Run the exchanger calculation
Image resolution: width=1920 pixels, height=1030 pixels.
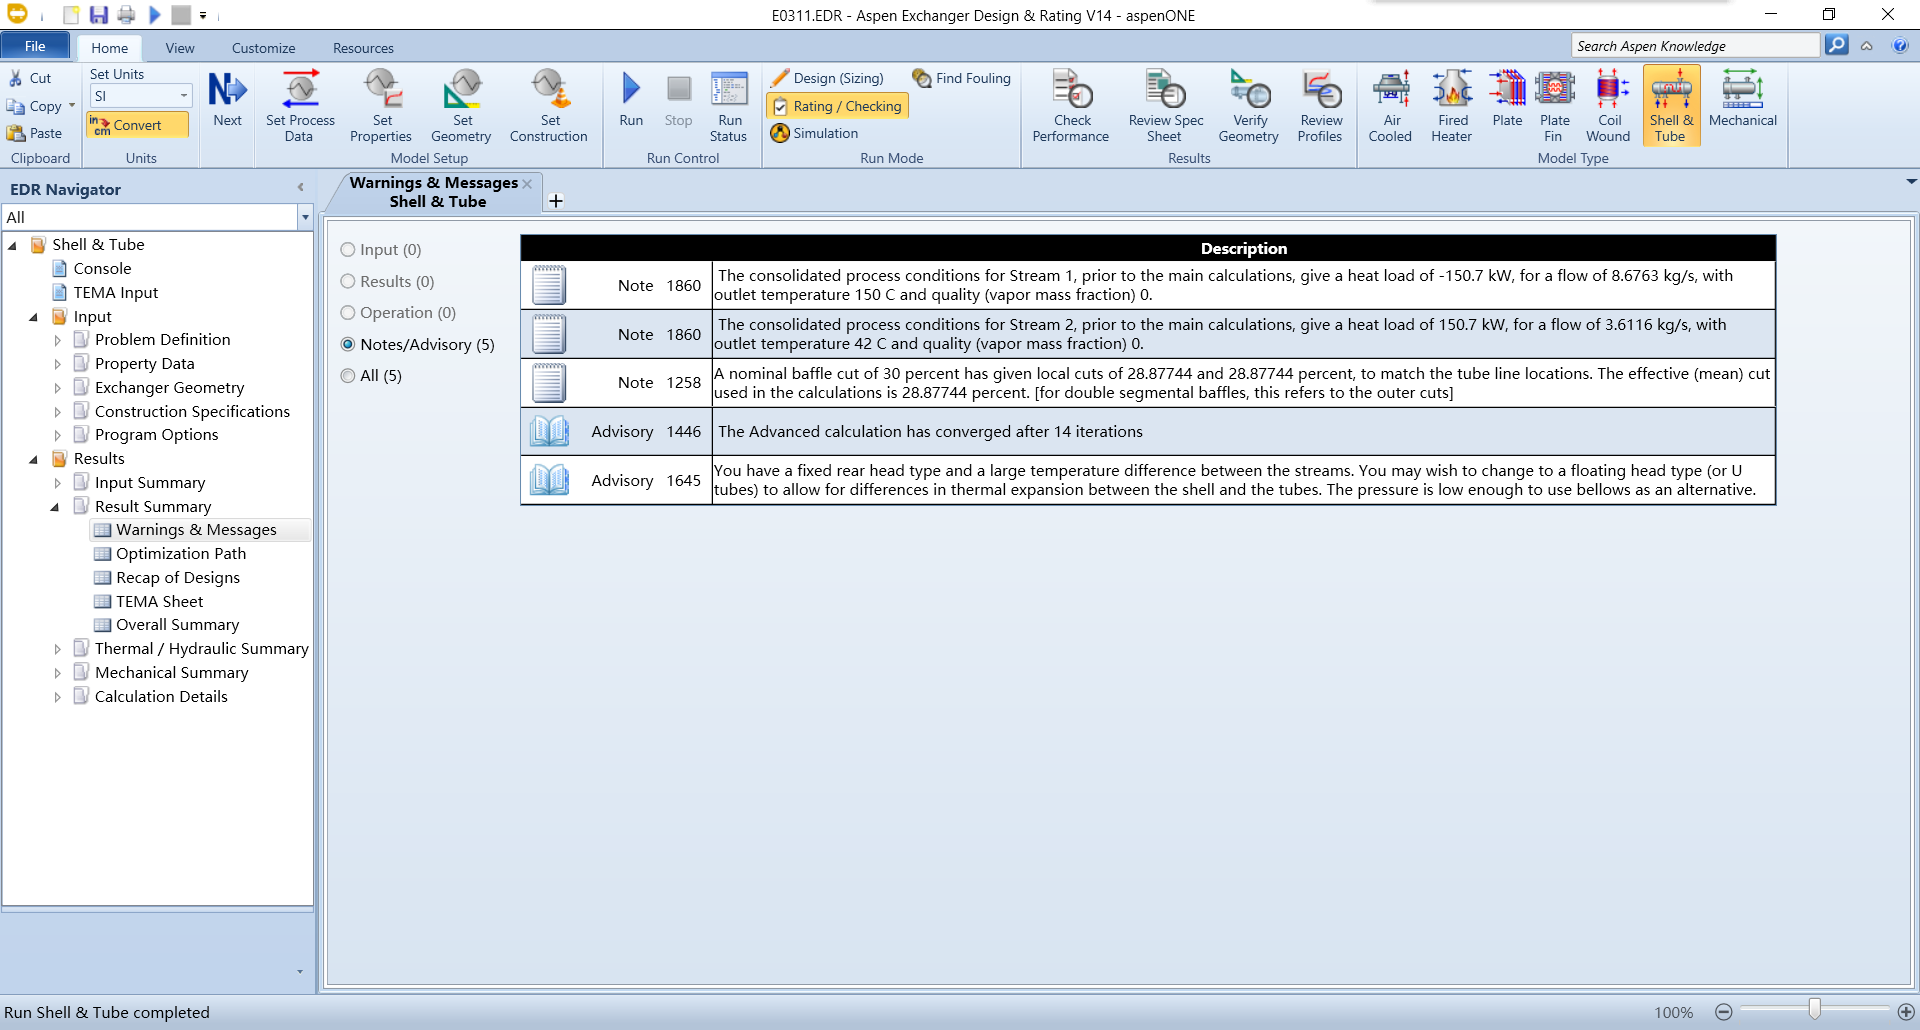[x=631, y=100]
